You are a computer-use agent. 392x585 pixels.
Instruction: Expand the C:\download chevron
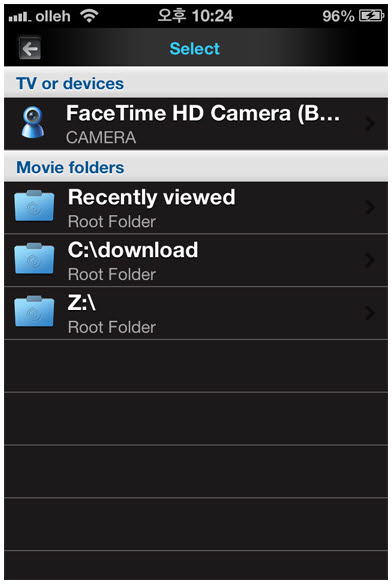[x=369, y=260]
